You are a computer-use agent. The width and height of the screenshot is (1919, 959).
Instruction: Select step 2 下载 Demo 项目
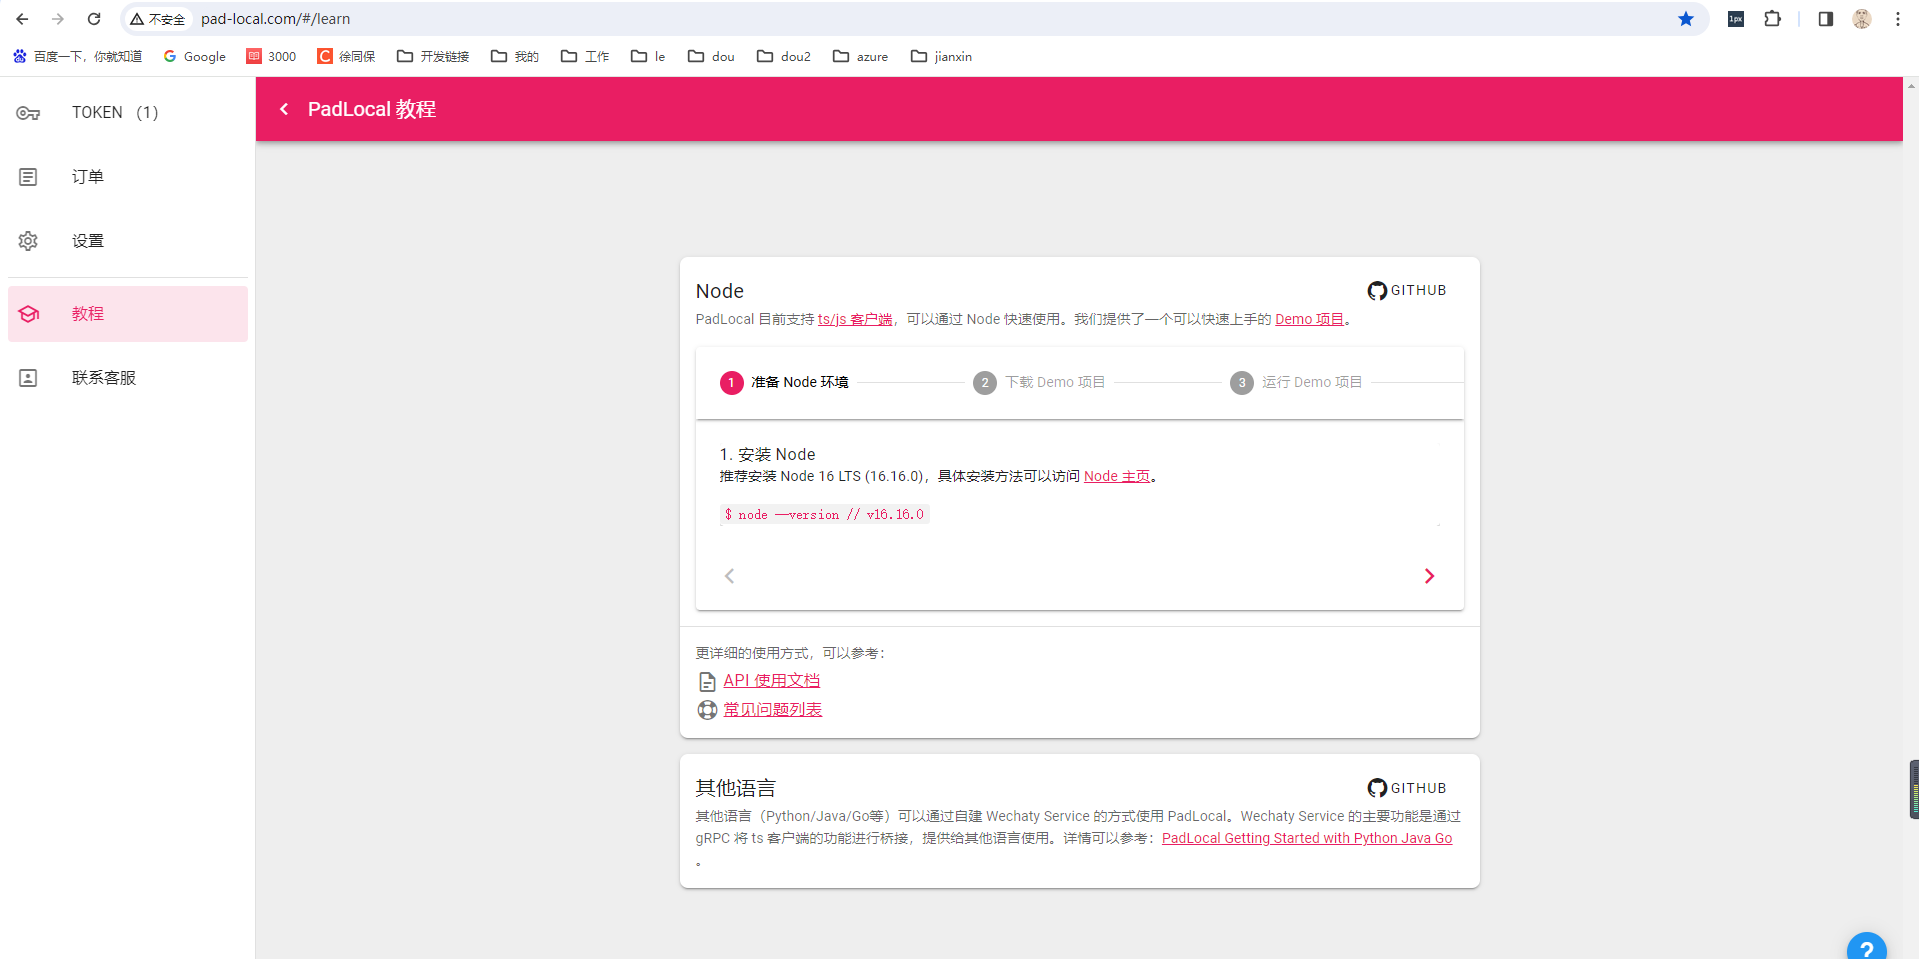[x=1039, y=382]
